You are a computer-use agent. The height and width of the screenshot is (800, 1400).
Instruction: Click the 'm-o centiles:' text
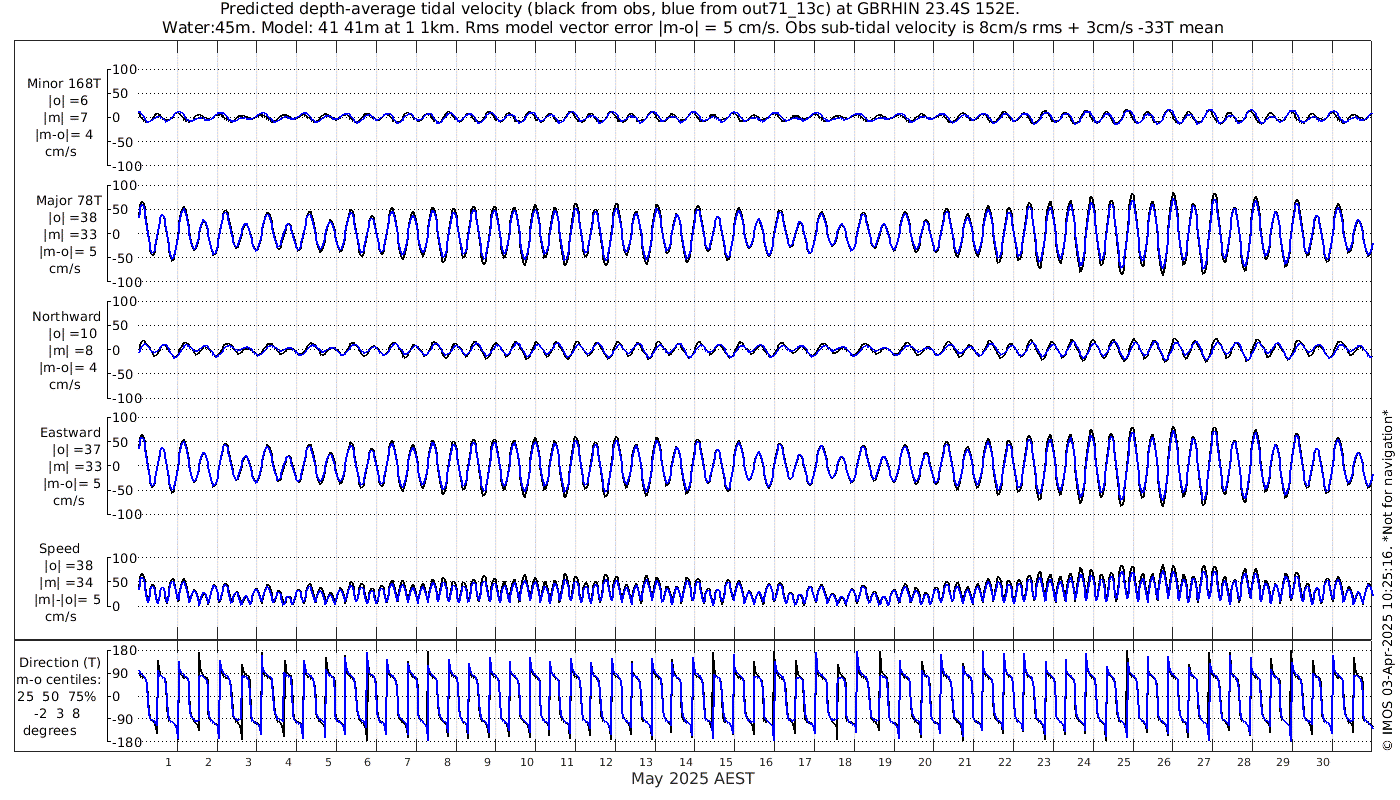(60, 680)
